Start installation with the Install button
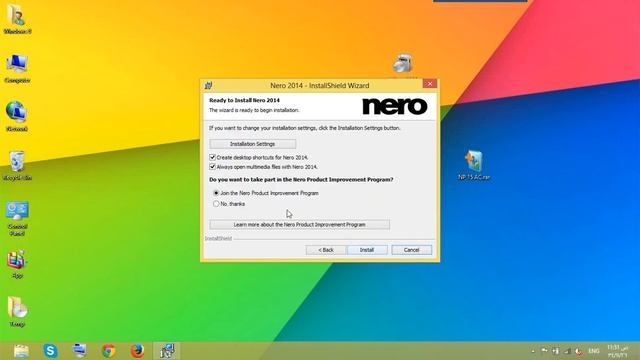 click(367, 250)
